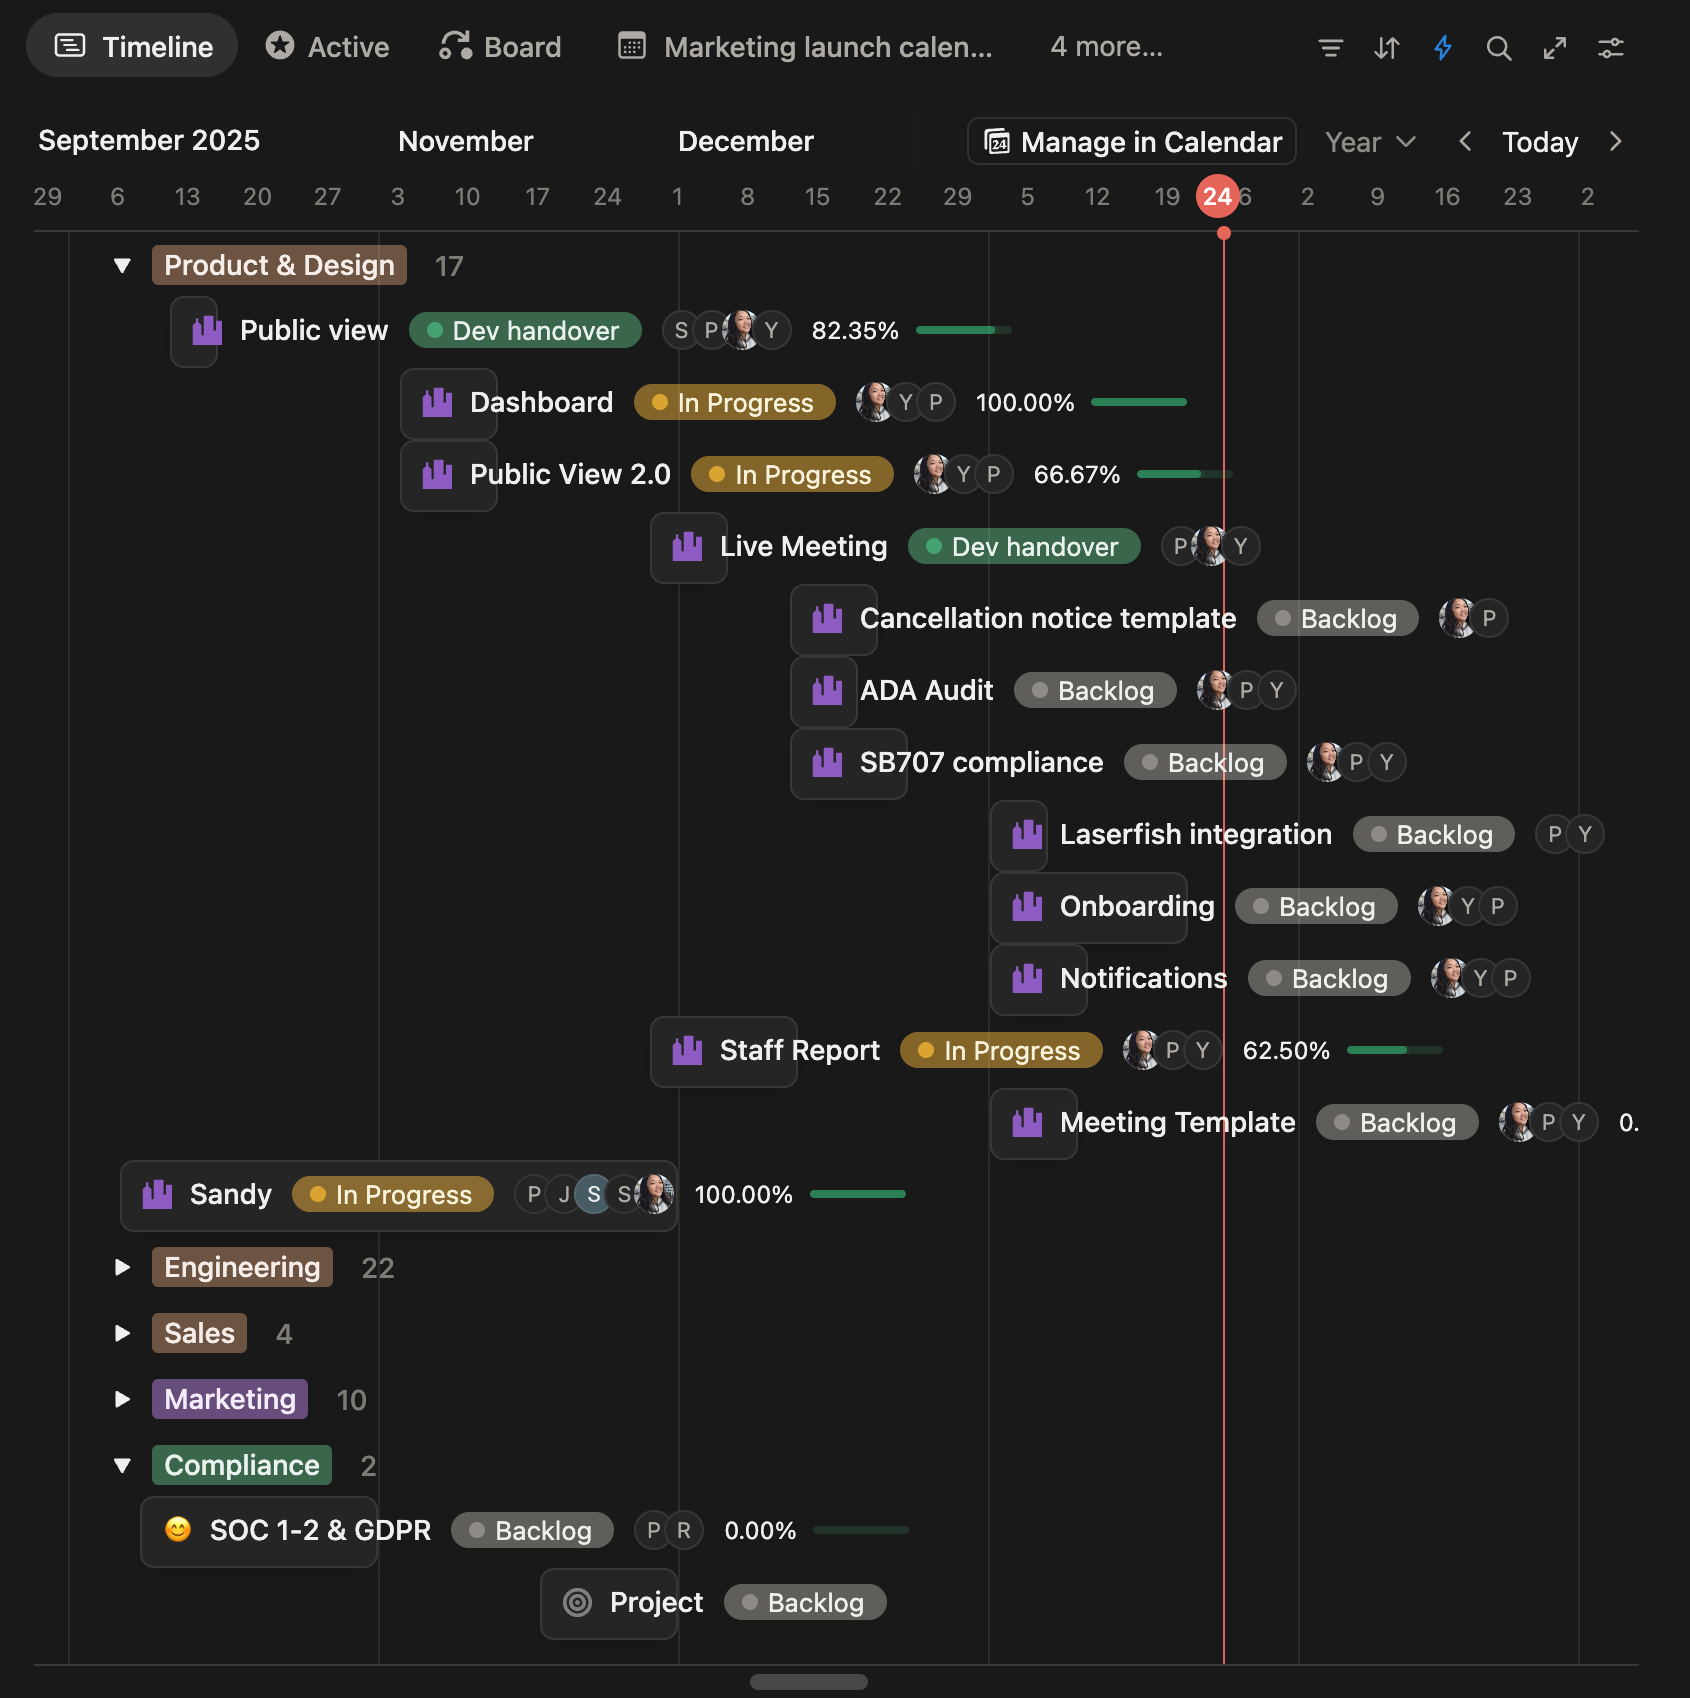Click the Dashboard project icon
This screenshot has height=1698, width=1690.
click(437, 403)
